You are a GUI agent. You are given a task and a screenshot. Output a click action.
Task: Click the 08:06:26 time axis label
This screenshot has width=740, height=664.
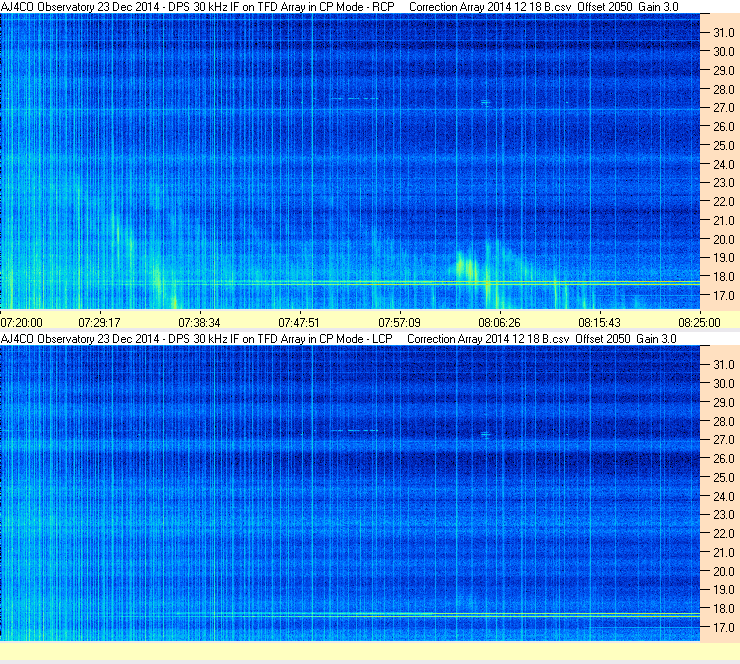coord(499,323)
